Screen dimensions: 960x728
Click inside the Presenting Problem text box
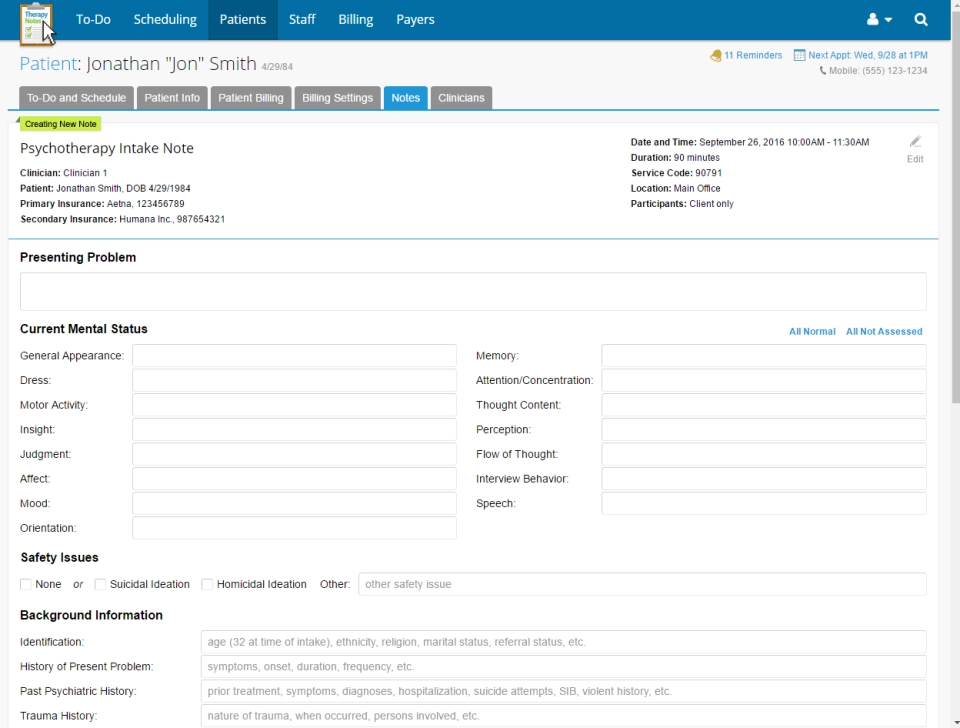(x=470, y=291)
